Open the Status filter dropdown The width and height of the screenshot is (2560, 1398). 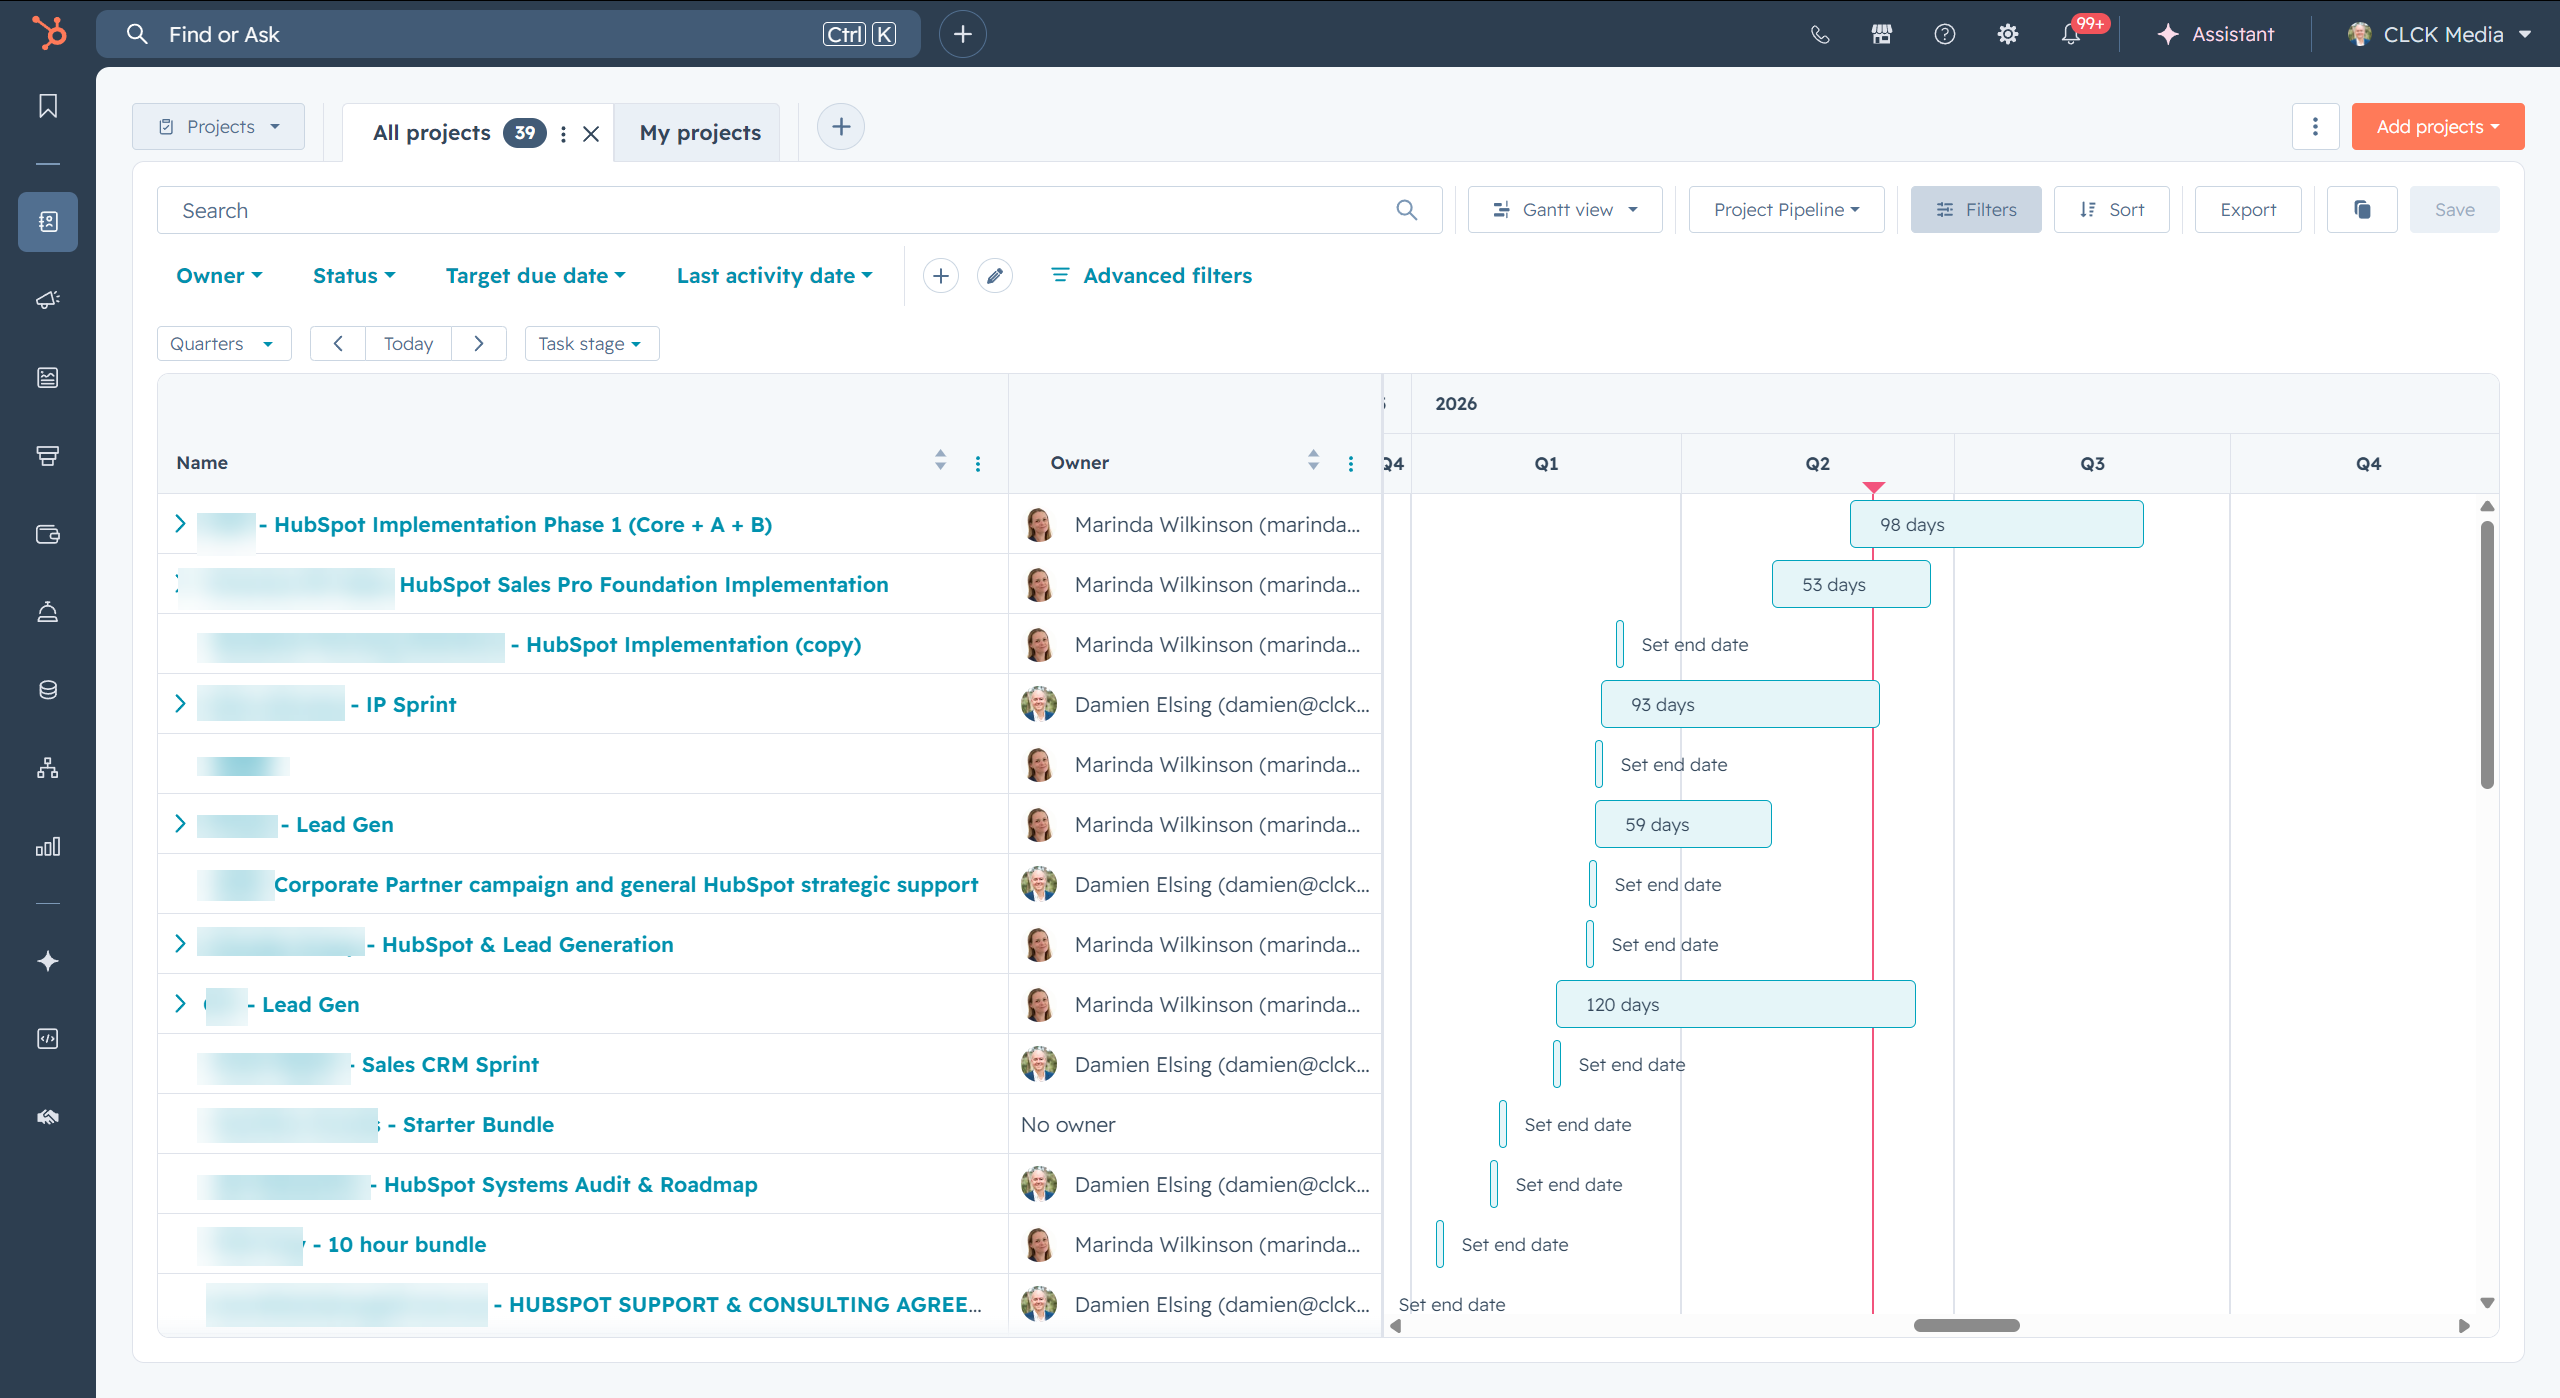pos(354,276)
